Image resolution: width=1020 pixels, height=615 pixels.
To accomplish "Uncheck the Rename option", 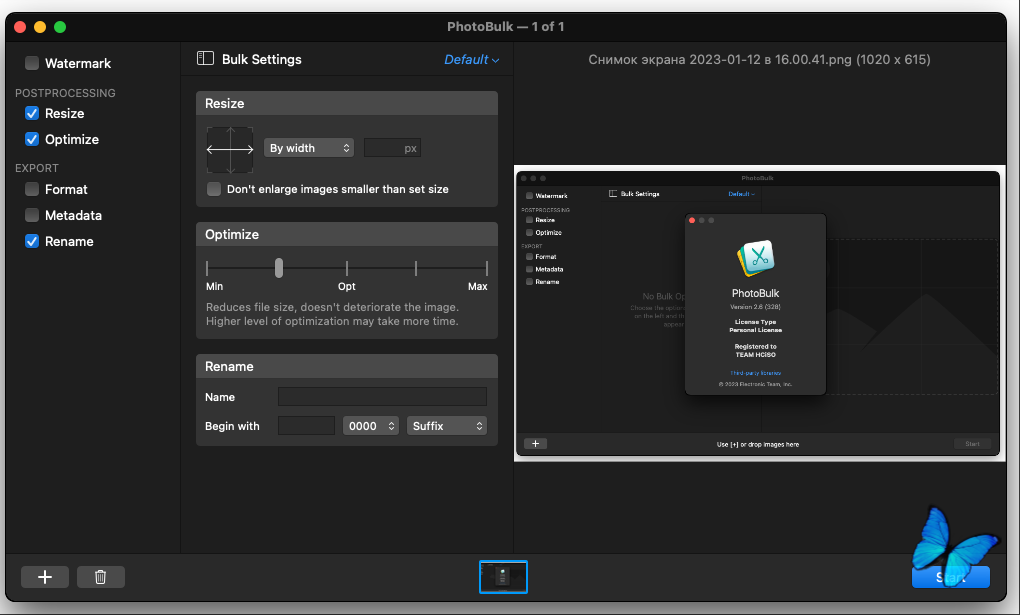I will pos(32,241).
